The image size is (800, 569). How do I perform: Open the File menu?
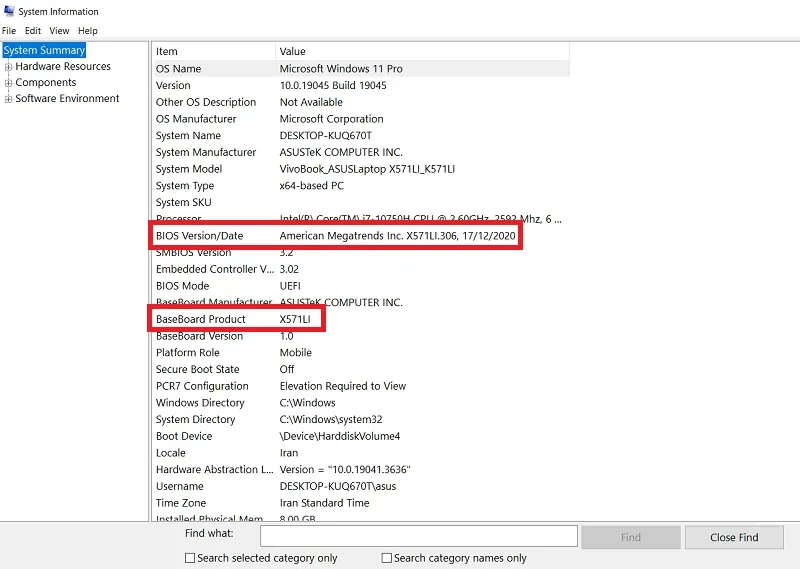tap(9, 31)
